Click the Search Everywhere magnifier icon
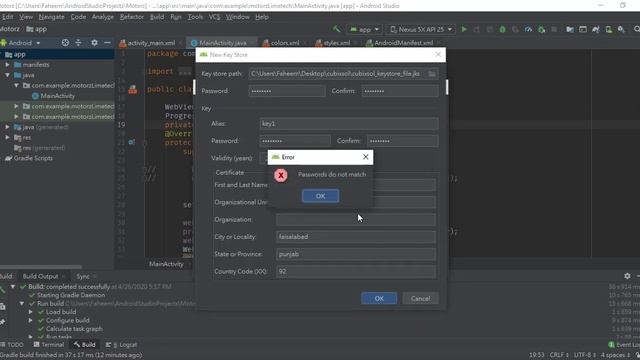The height and width of the screenshot is (360, 640). click(637, 29)
